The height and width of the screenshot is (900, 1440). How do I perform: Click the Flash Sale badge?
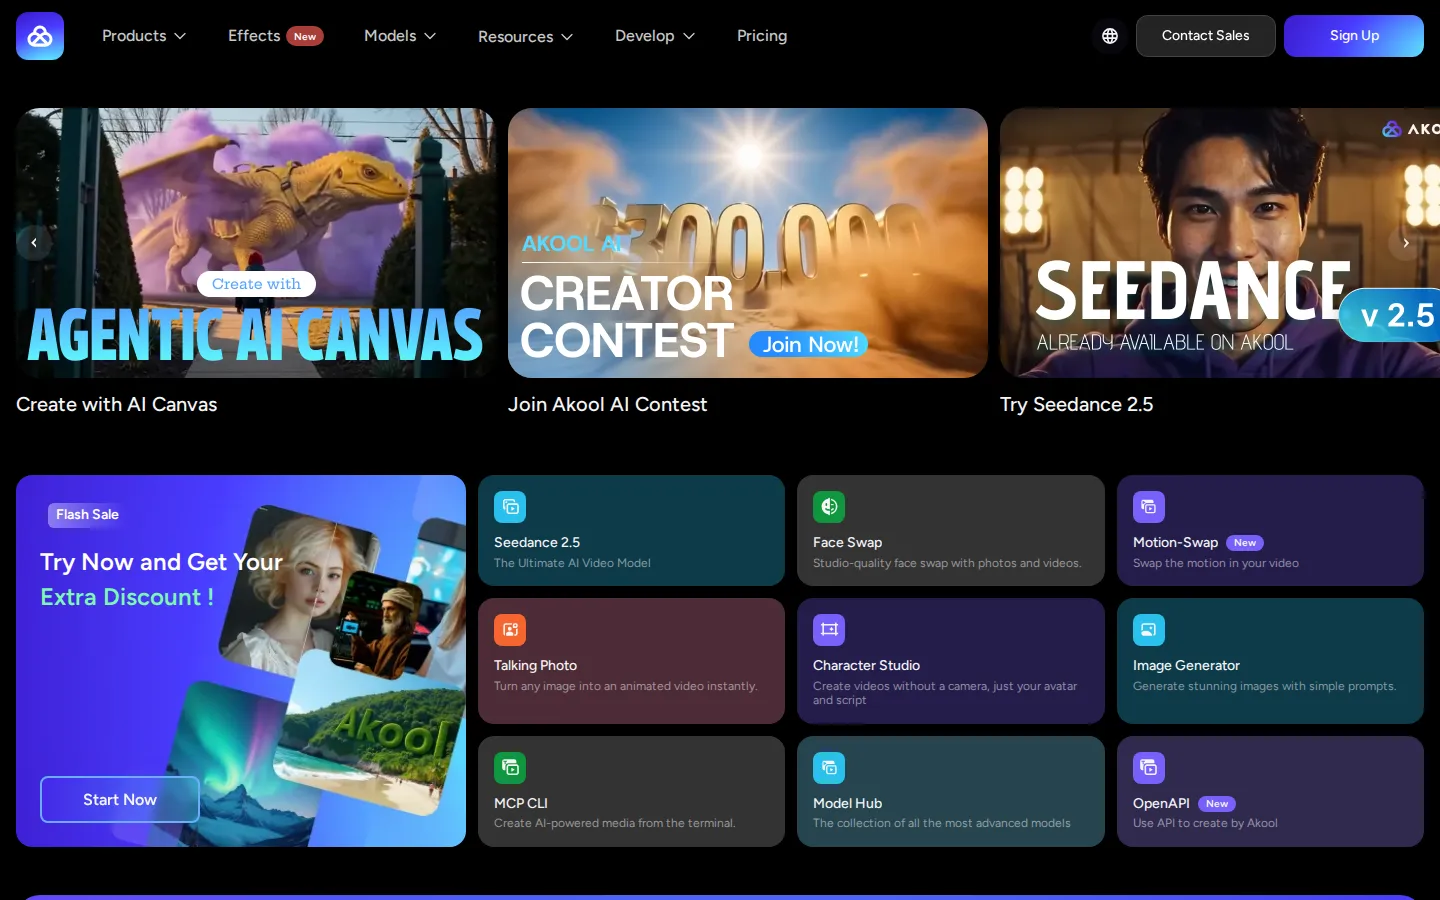[x=87, y=515]
